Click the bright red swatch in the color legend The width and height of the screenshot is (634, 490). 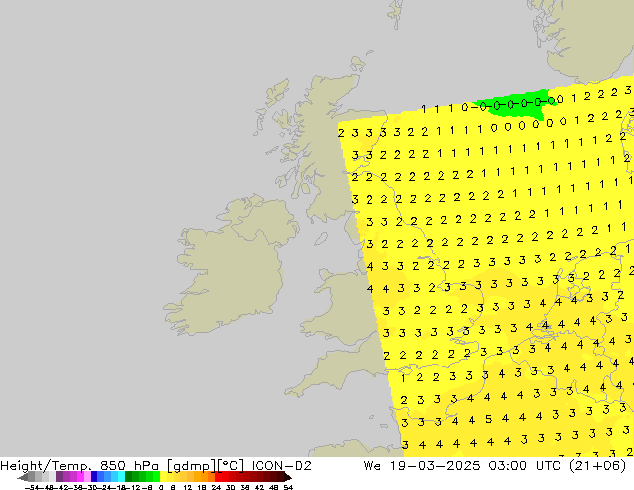[x=218, y=476]
